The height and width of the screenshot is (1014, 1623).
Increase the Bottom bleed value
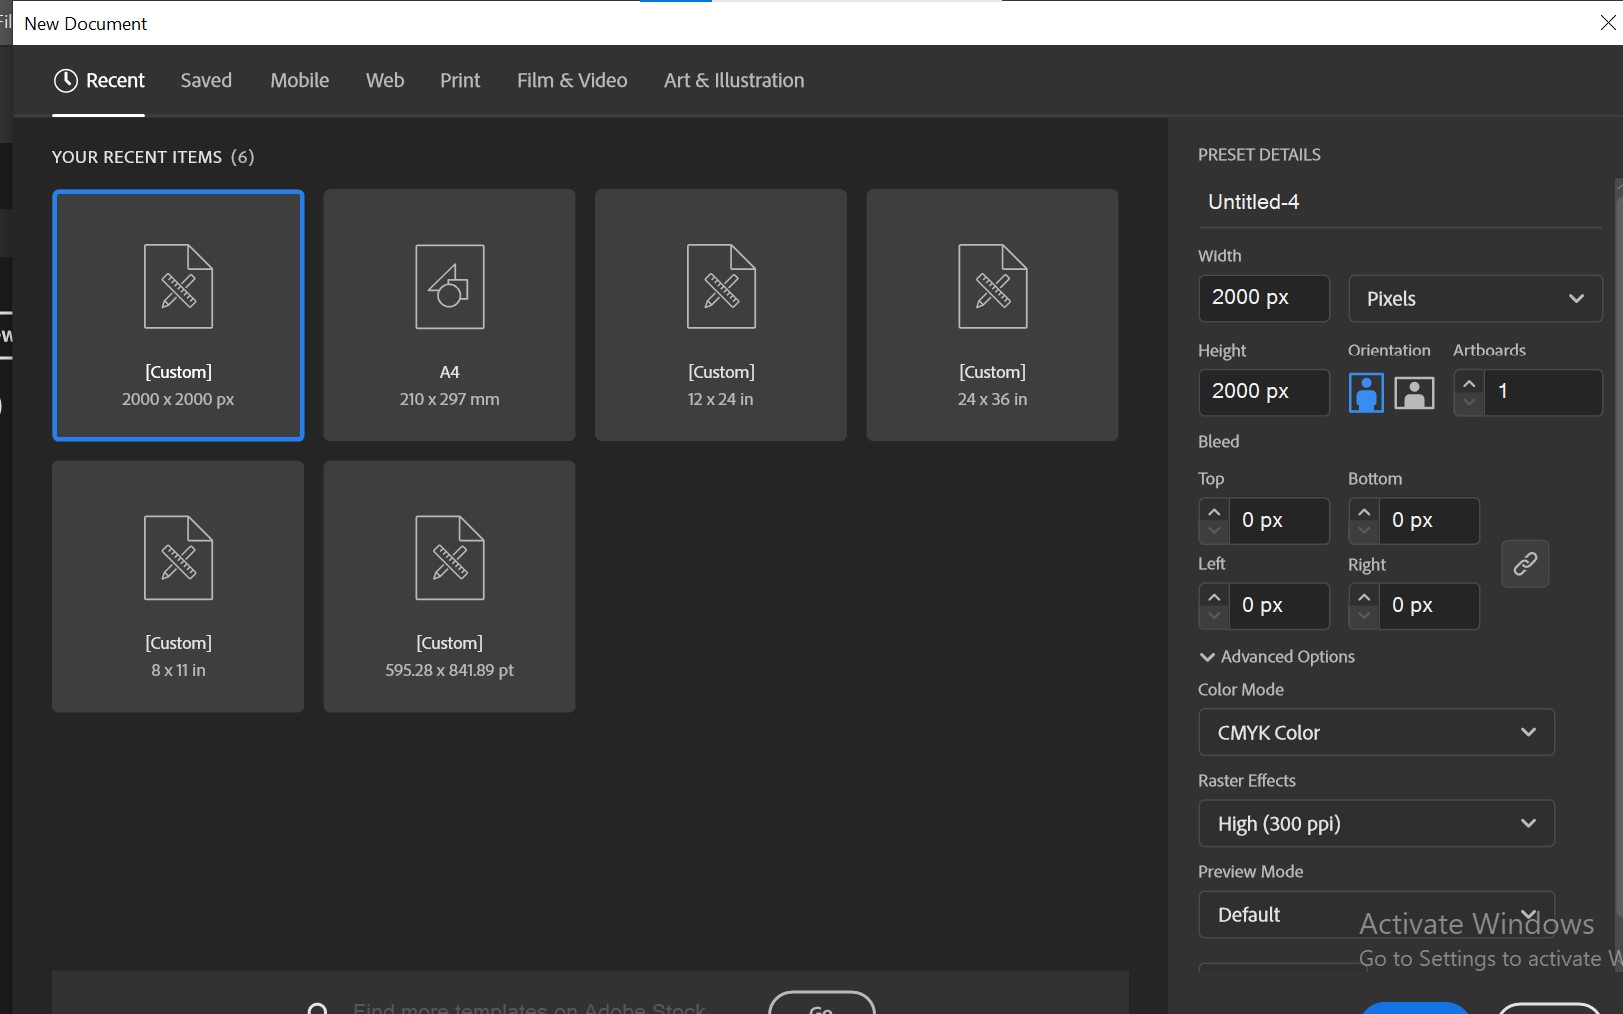pyautogui.click(x=1364, y=511)
